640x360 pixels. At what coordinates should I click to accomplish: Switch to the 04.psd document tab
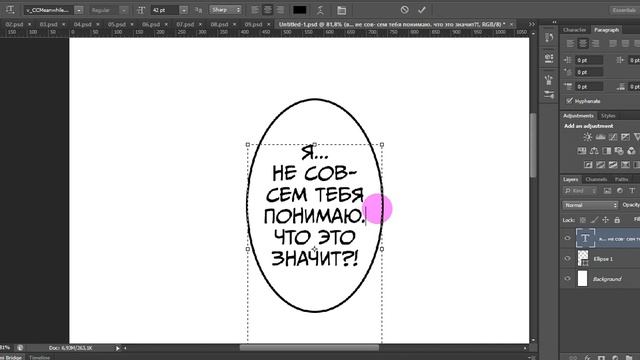tap(82, 24)
